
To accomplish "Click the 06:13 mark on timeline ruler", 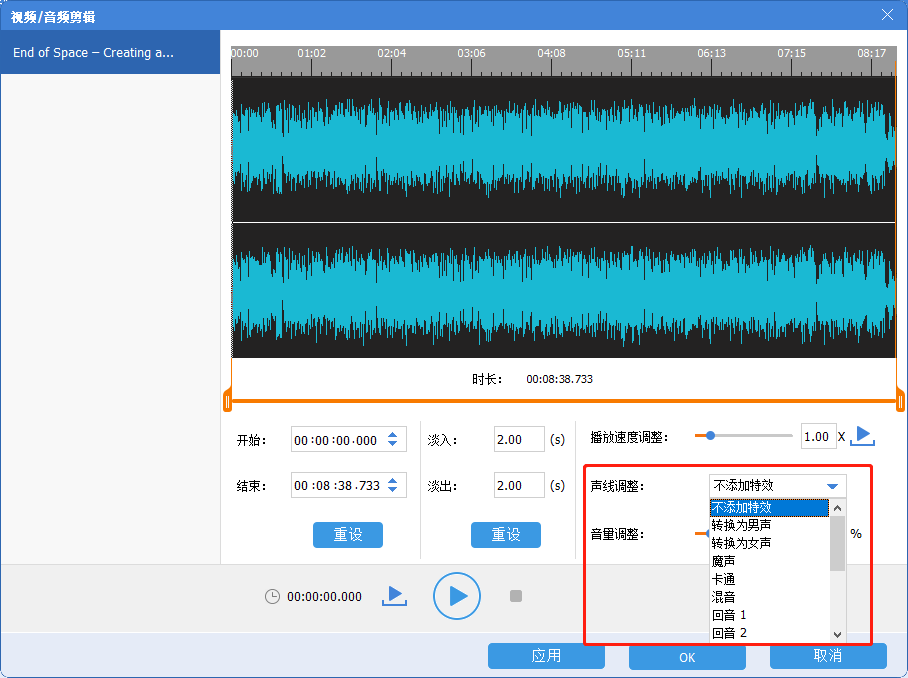I will [x=711, y=53].
